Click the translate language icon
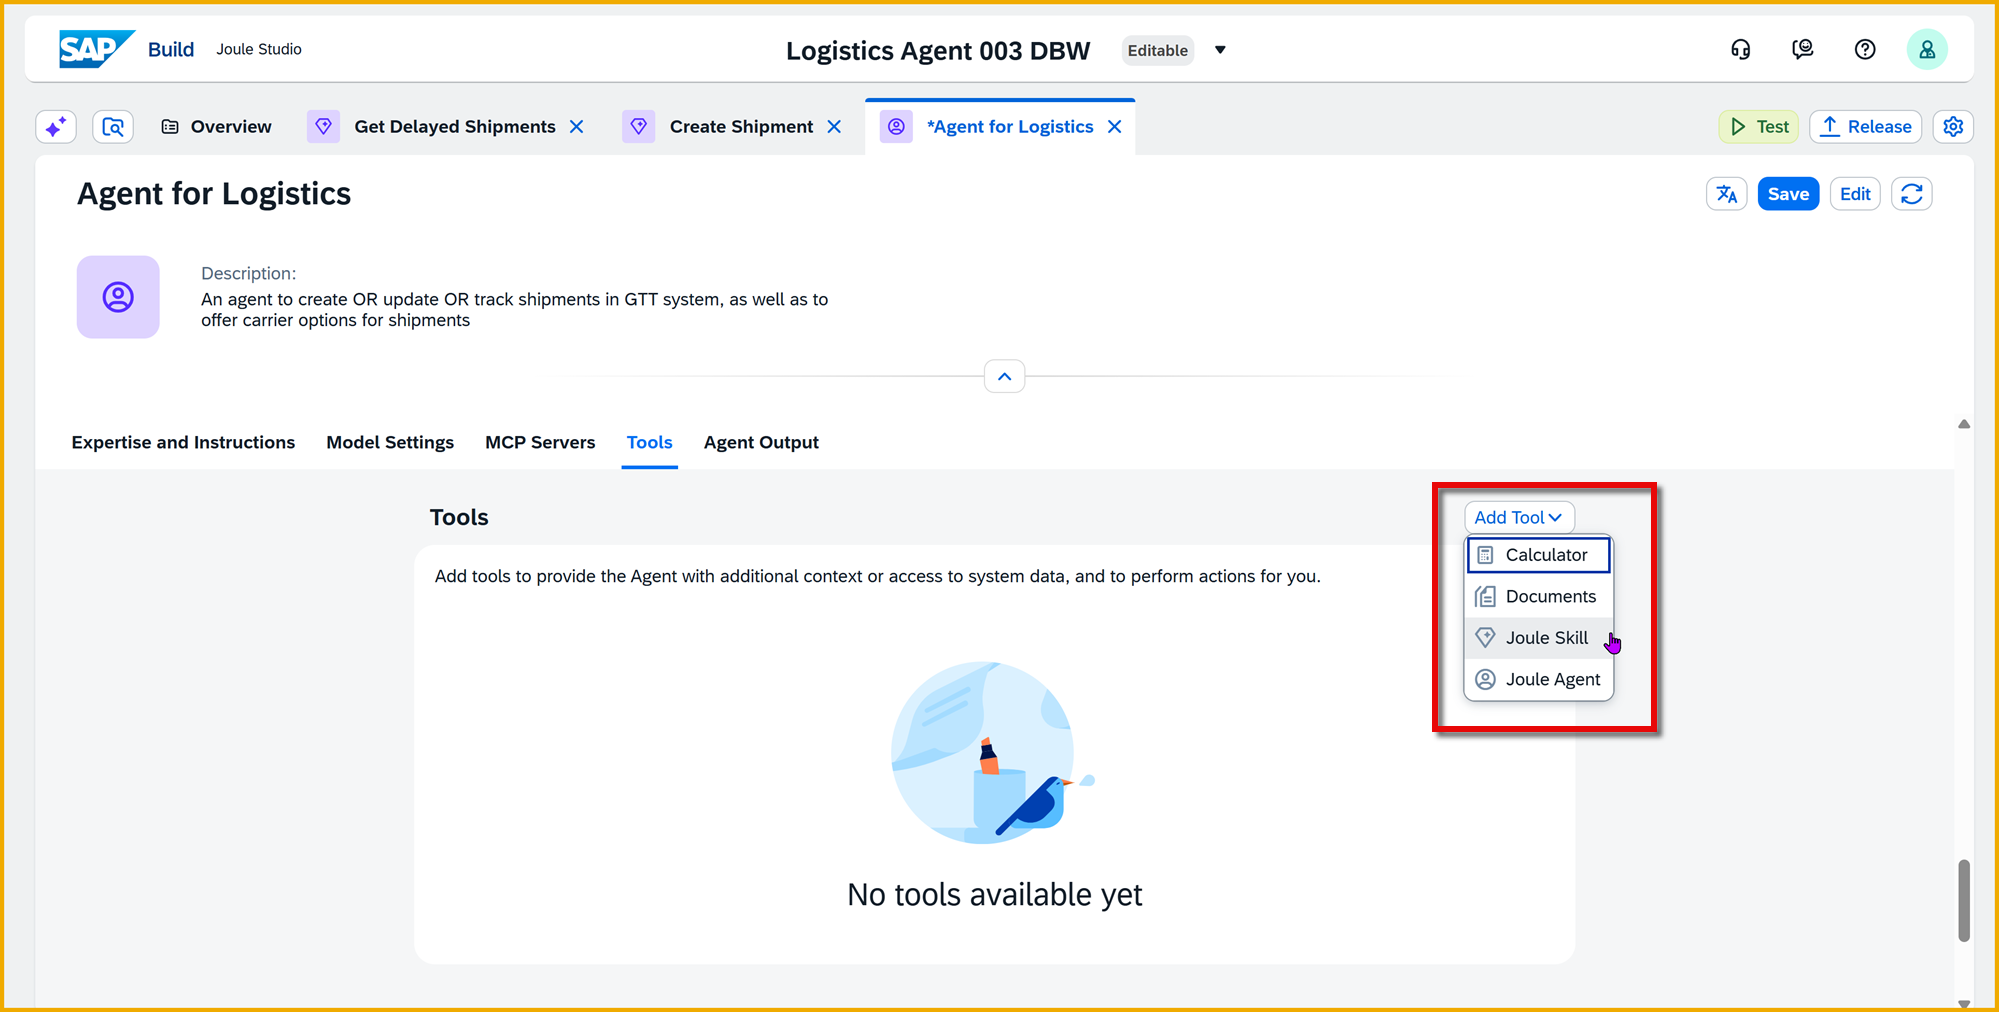This screenshot has width=1999, height=1012. tap(1727, 194)
